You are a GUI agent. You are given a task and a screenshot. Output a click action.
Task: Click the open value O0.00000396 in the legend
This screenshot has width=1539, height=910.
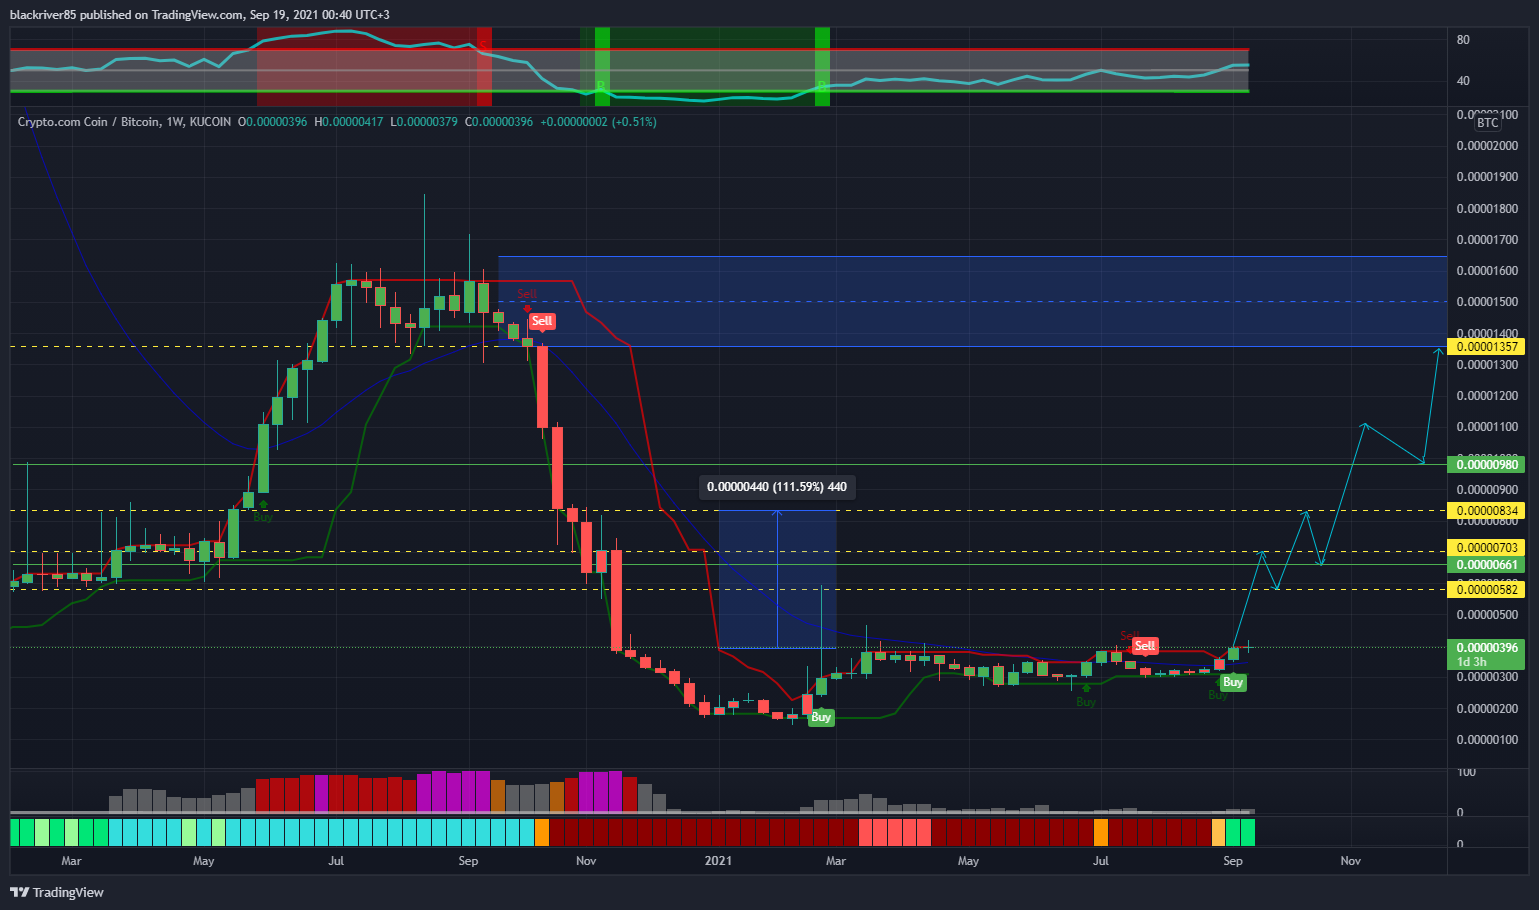[x=272, y=122]
